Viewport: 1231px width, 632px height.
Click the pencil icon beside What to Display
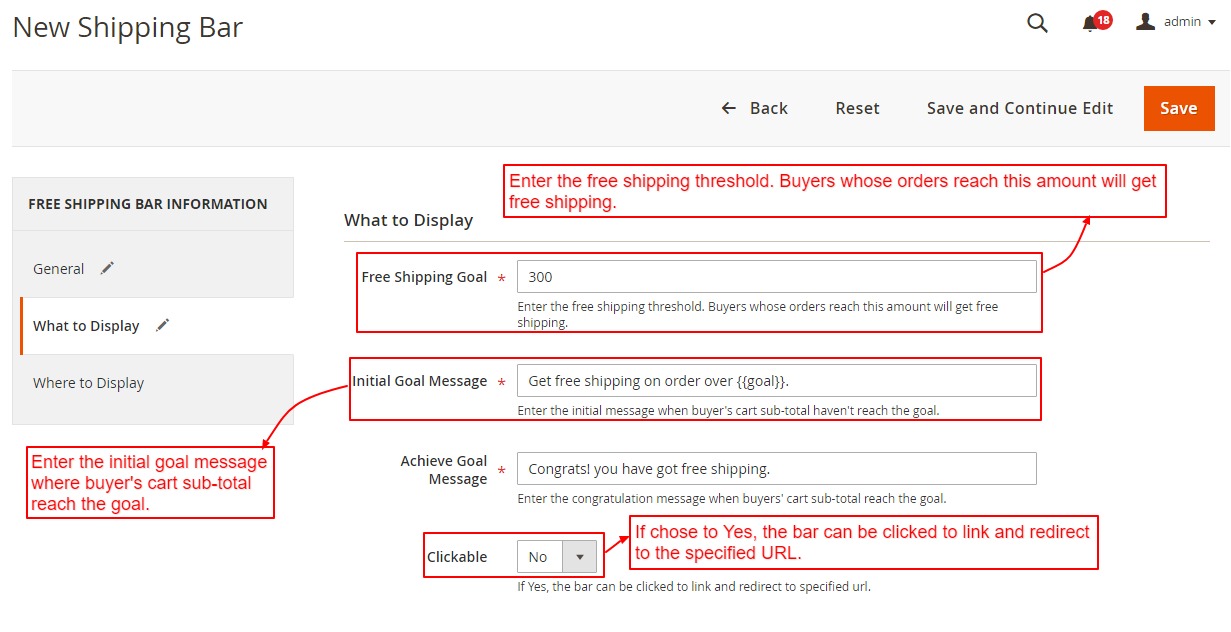[x=162, y=325]
